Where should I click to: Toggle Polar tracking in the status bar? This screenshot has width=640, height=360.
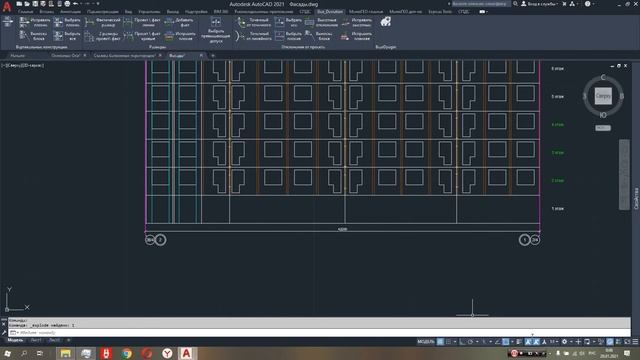pyautogui.click(x=470, y=342)
